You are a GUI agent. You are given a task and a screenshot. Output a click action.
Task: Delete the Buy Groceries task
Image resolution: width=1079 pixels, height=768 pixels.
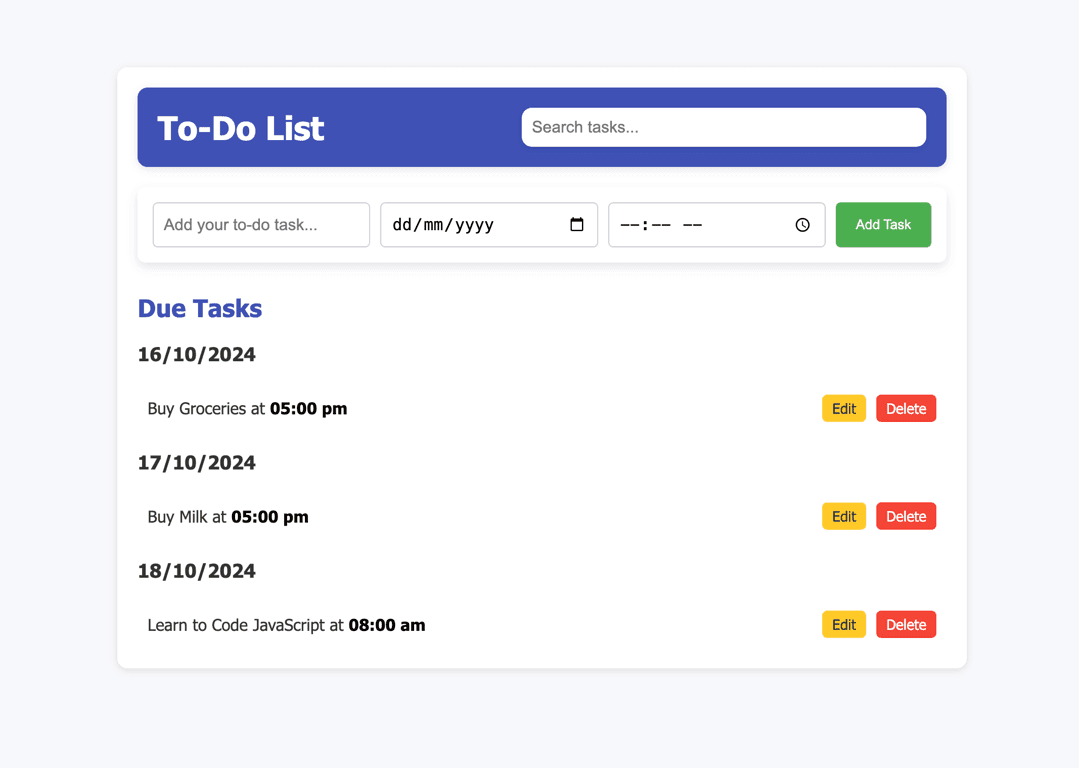pyautogui.click(x=906, y=408)
